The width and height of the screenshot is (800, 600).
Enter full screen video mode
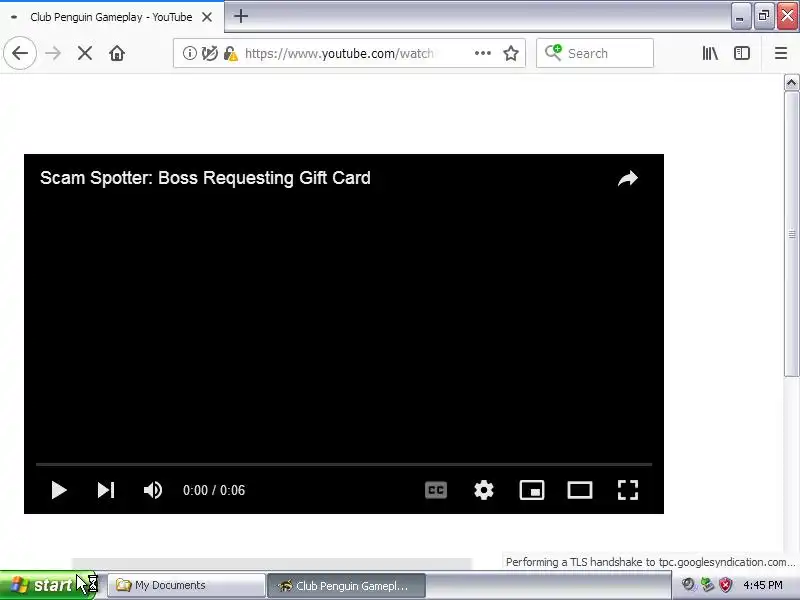click(628, 490)
